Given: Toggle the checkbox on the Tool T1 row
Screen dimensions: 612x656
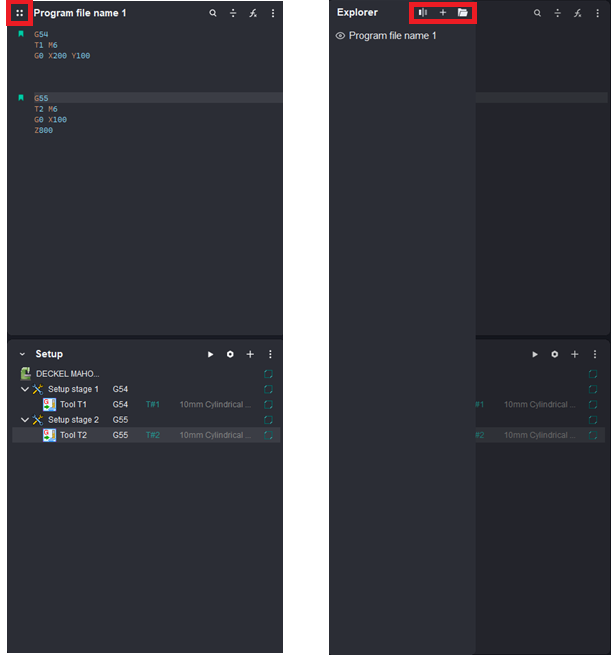Looking at the screenshot, I should (x=268, y=405).
